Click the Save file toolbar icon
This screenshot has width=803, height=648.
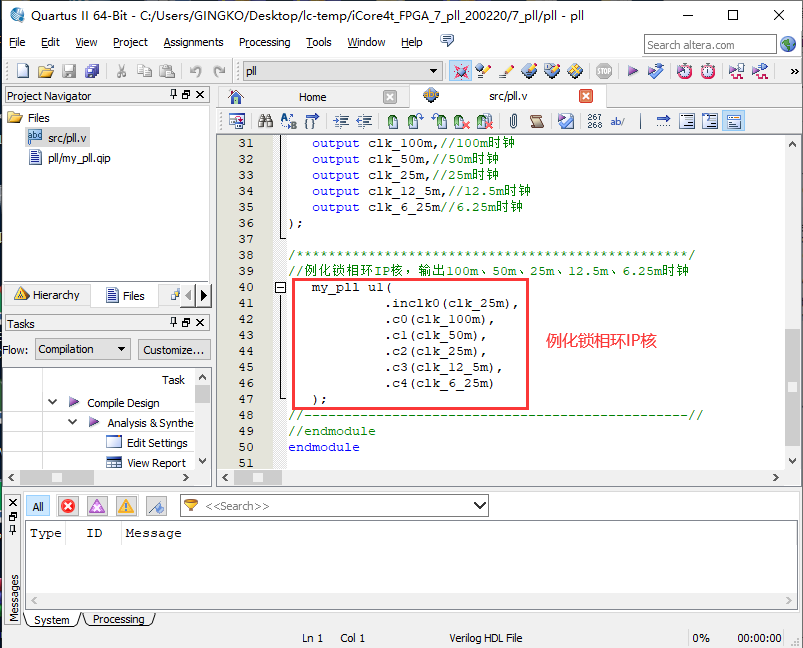pyautogui.click(x=69, y=71)
